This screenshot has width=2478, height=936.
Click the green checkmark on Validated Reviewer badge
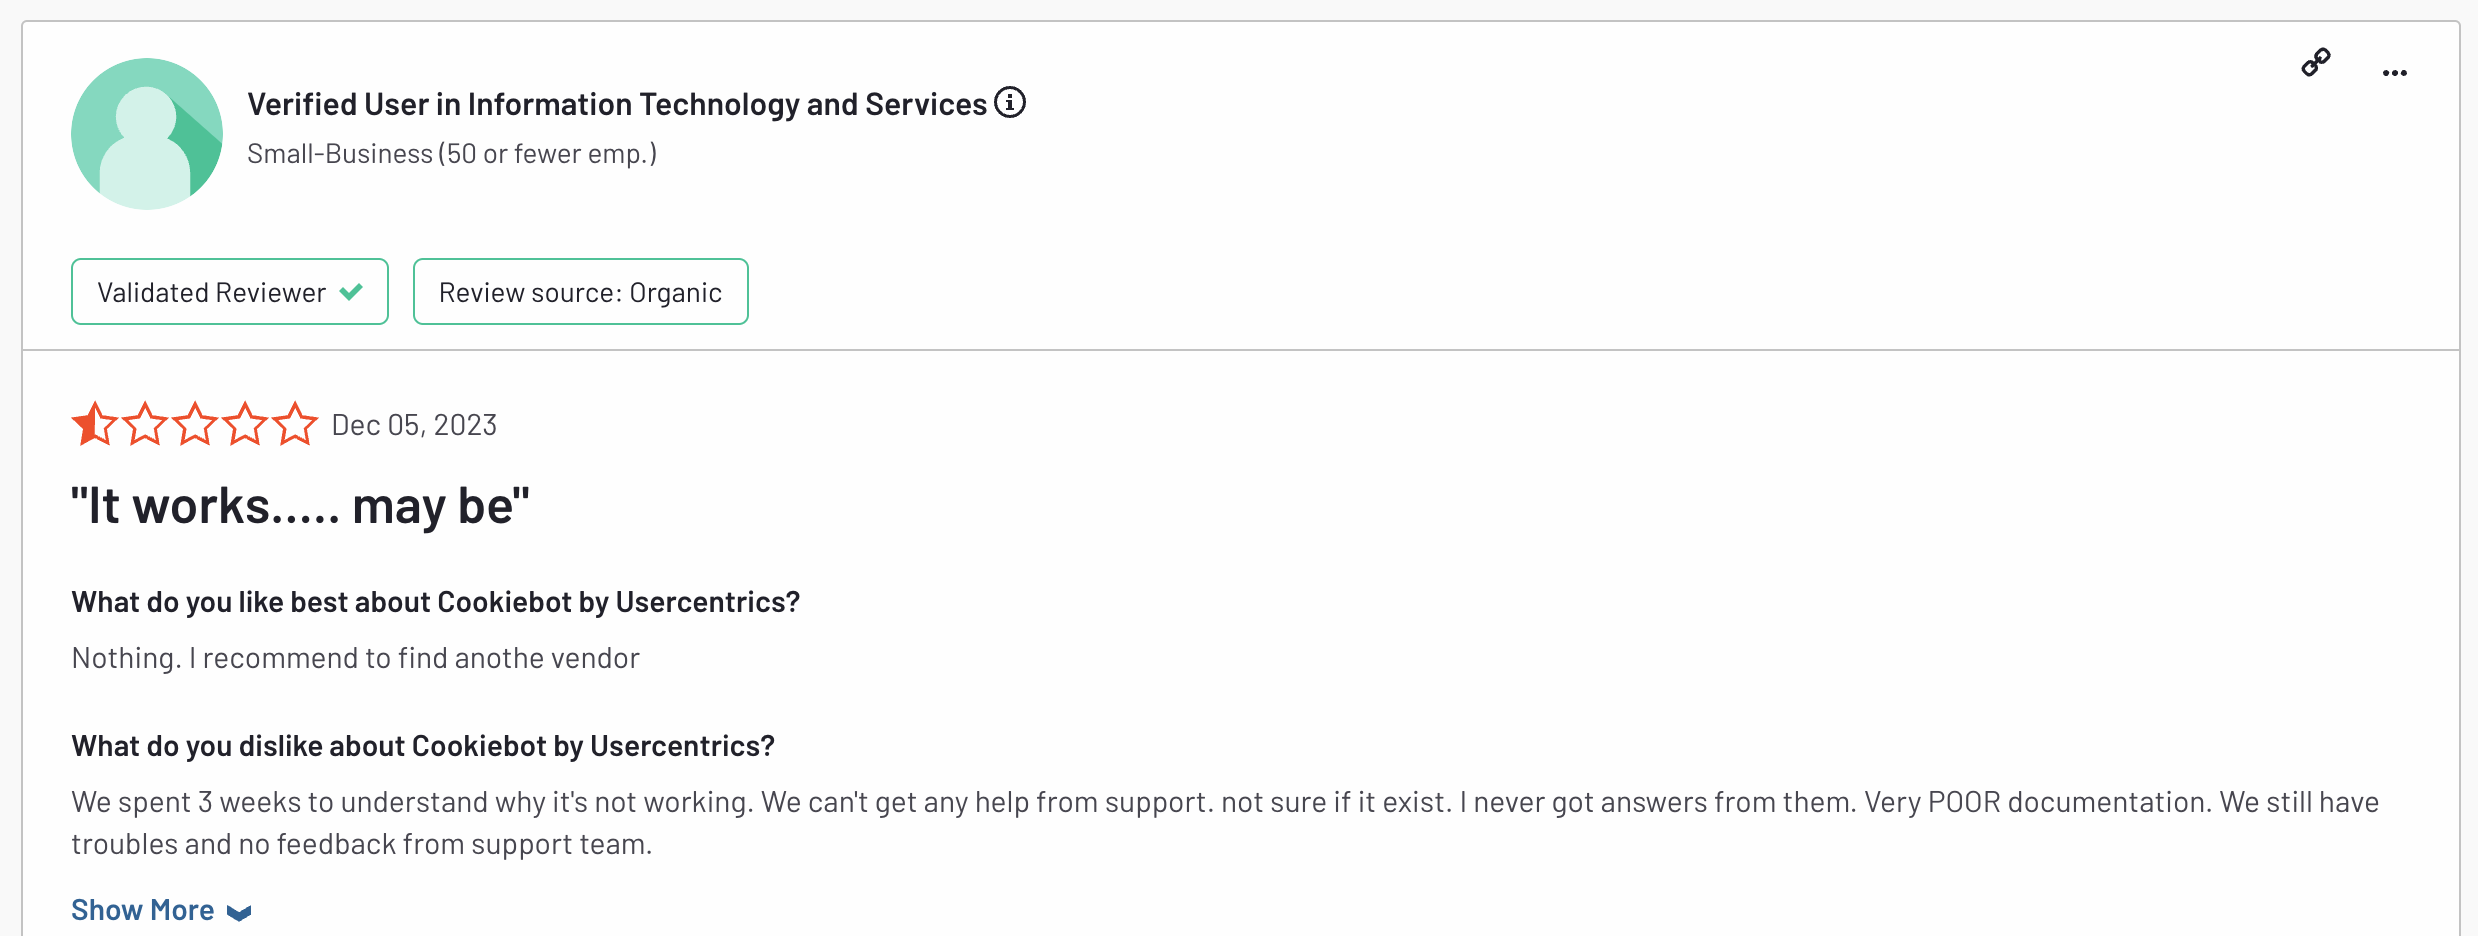pos(351,291)
